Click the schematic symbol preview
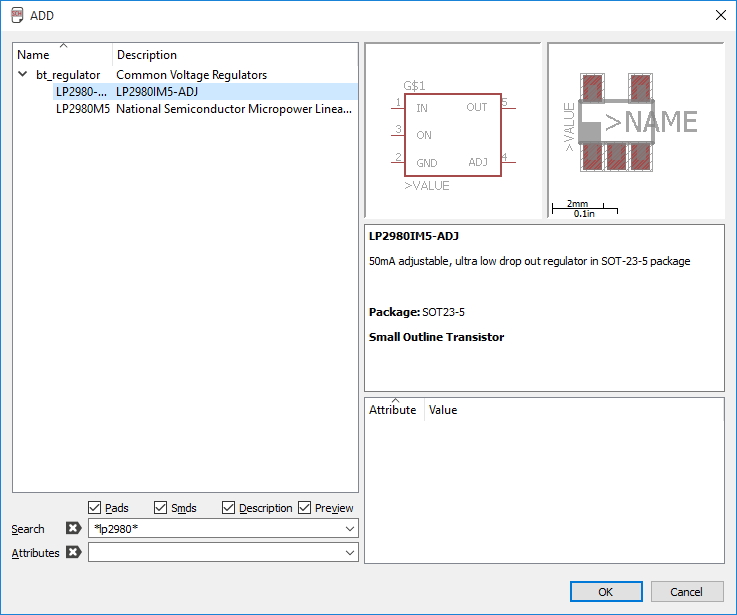737x615 pixels. point(453,131)
